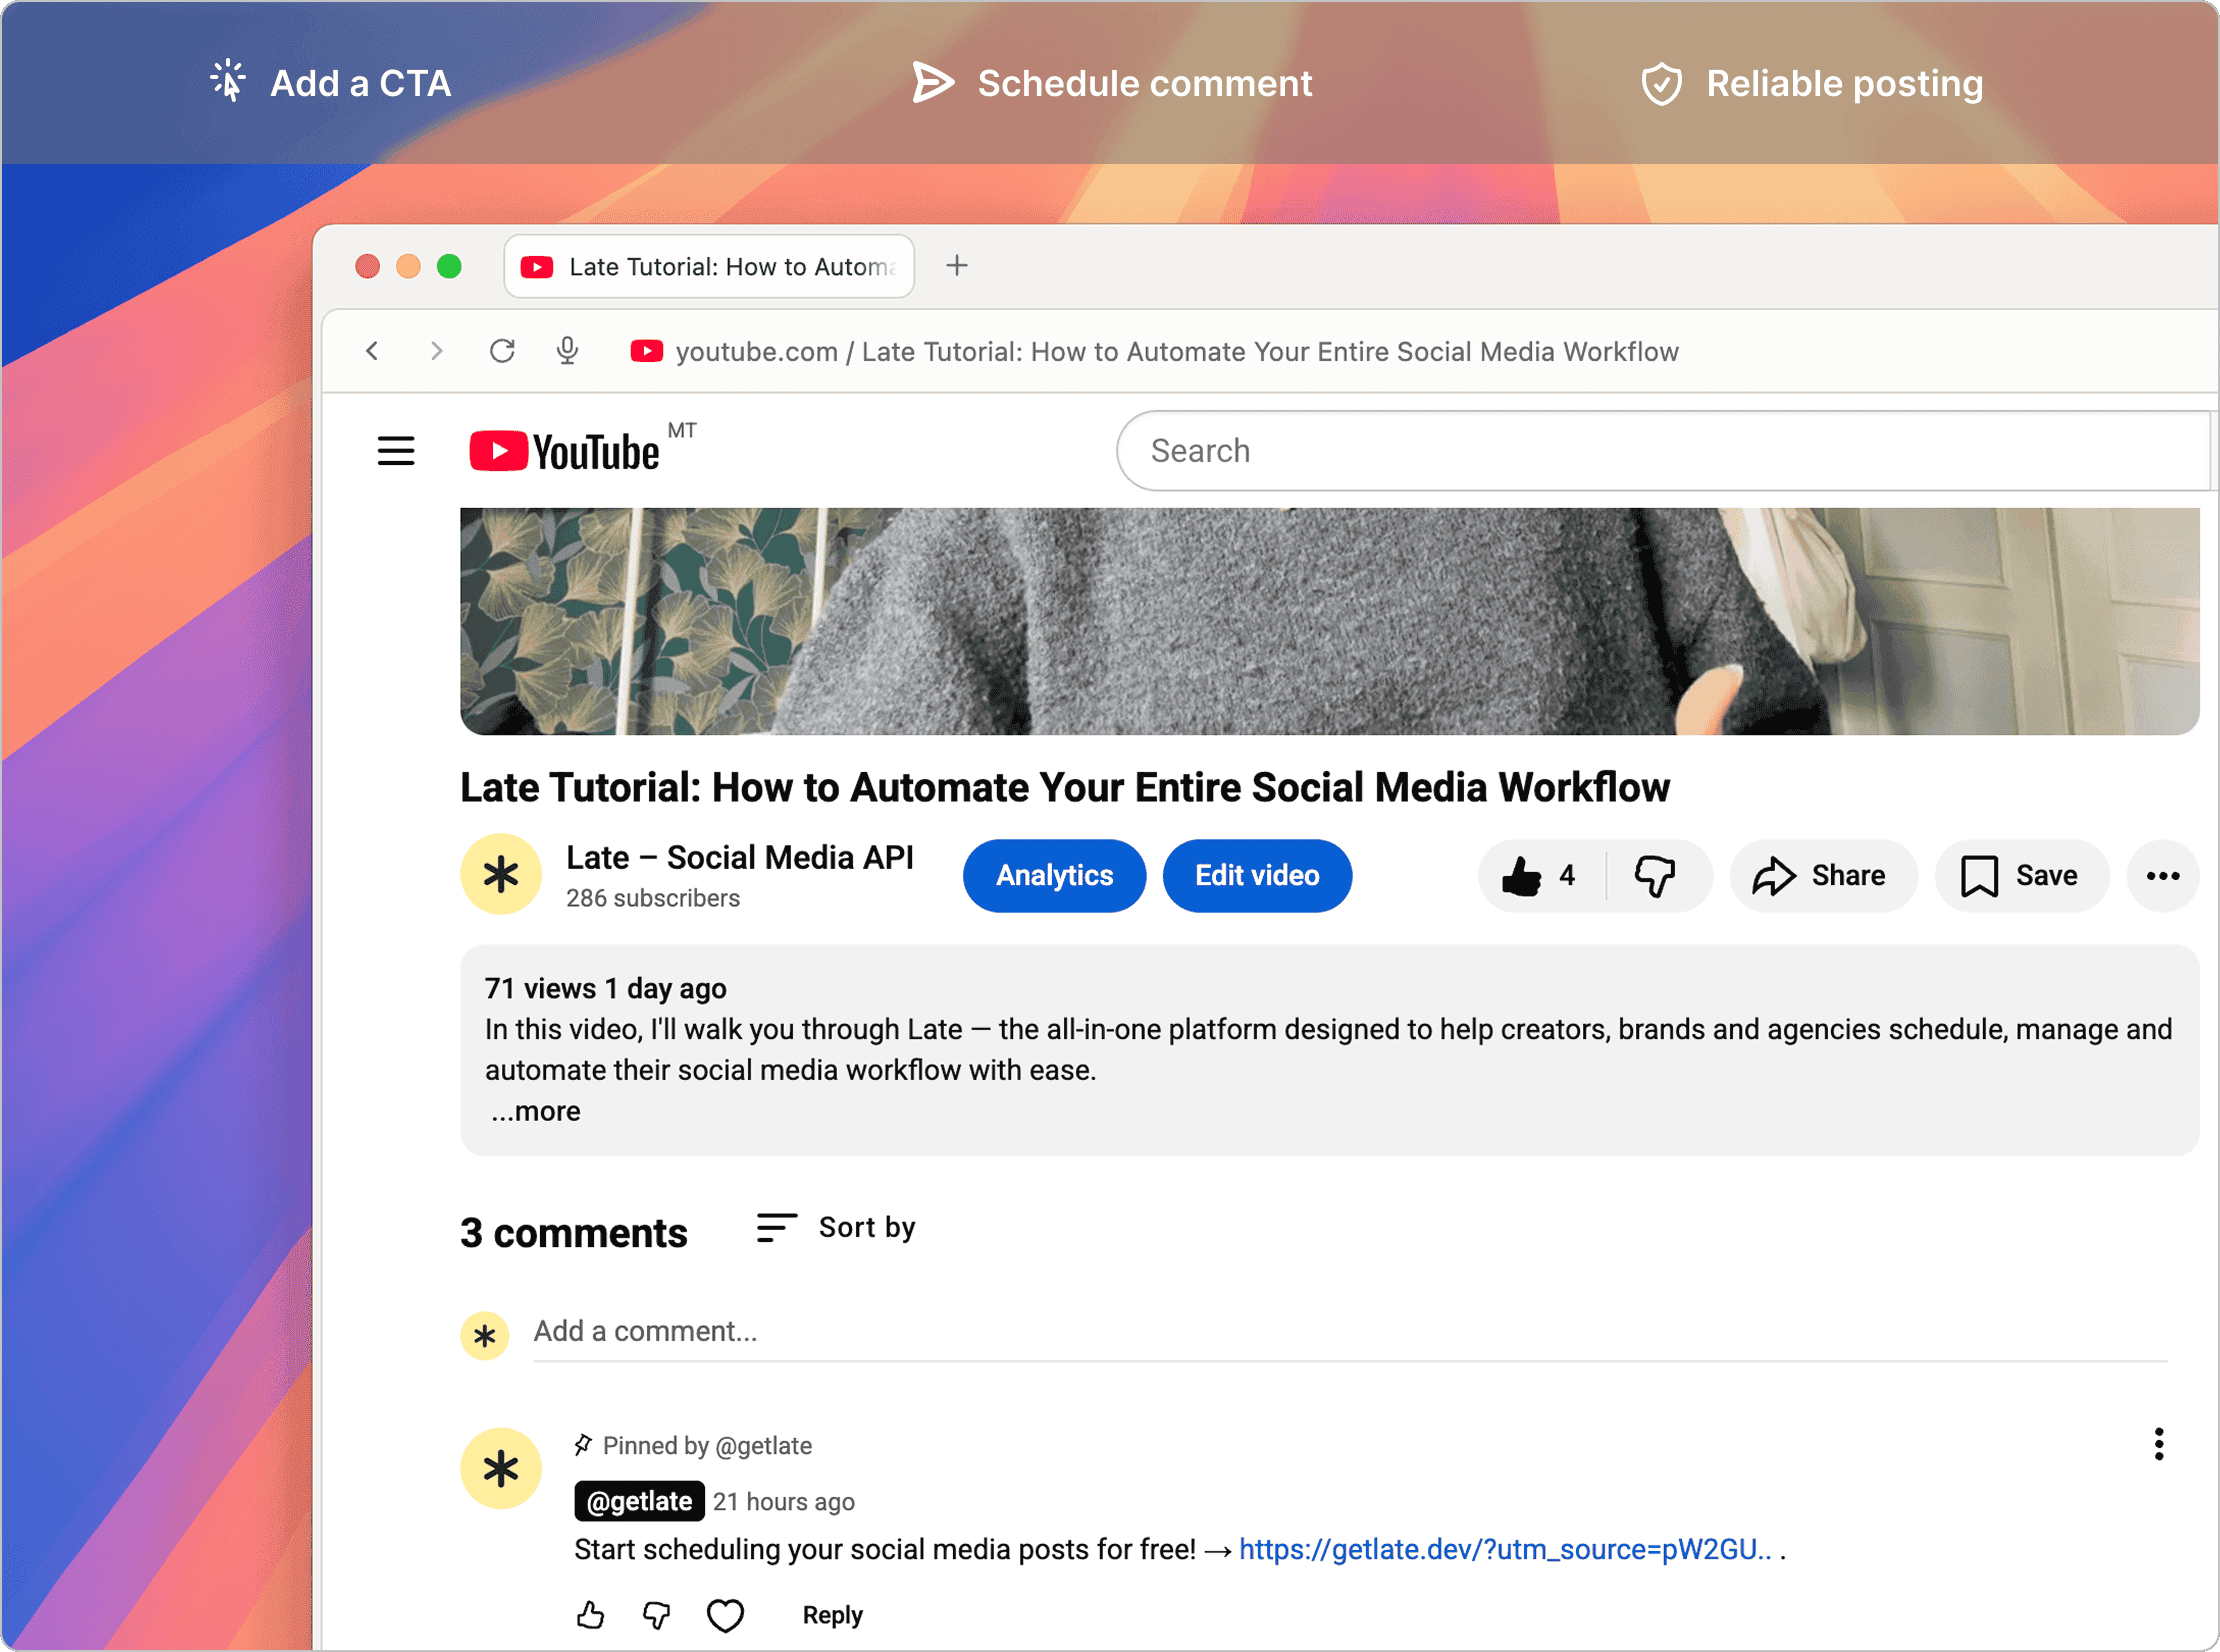Reload the current page
Image resolution: width=2220 pixels, height=1652 pixels.
pos(503,351)
